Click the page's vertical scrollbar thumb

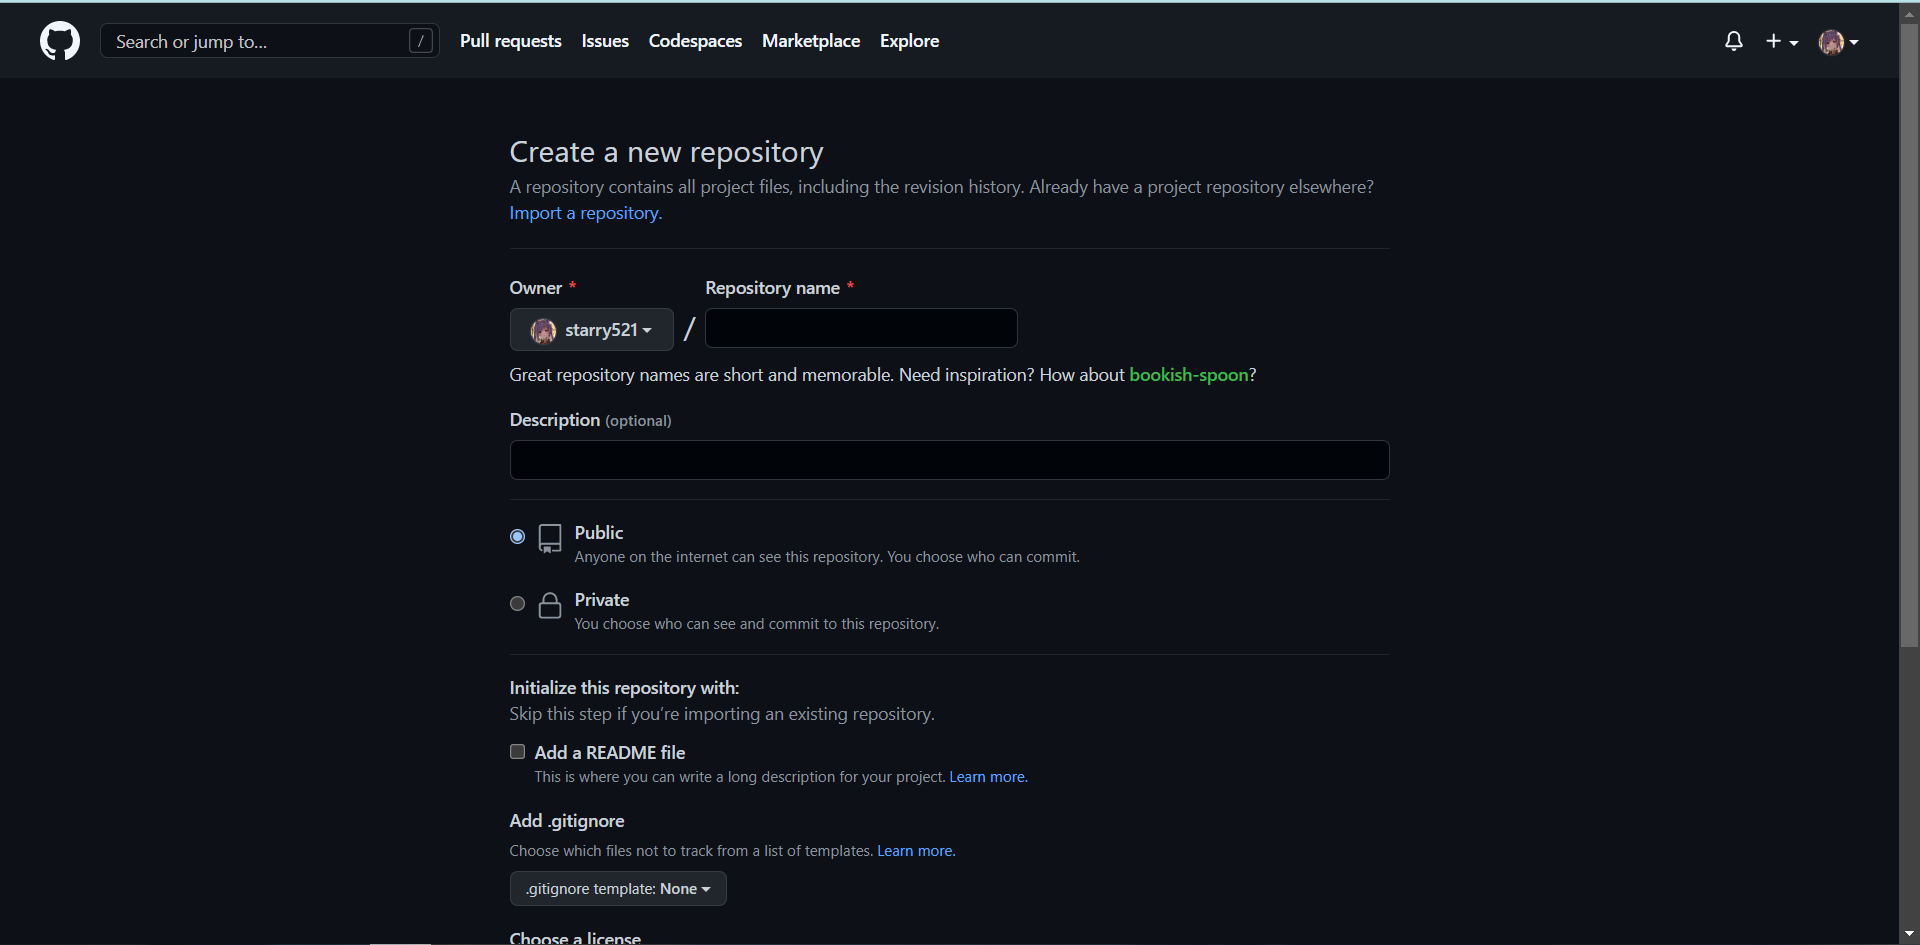point(1909,330)
